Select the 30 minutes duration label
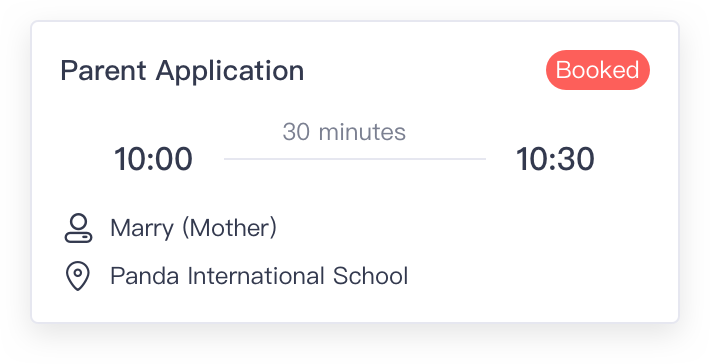Viewport: 710px width, 364px height. click(x=344, y=132)
